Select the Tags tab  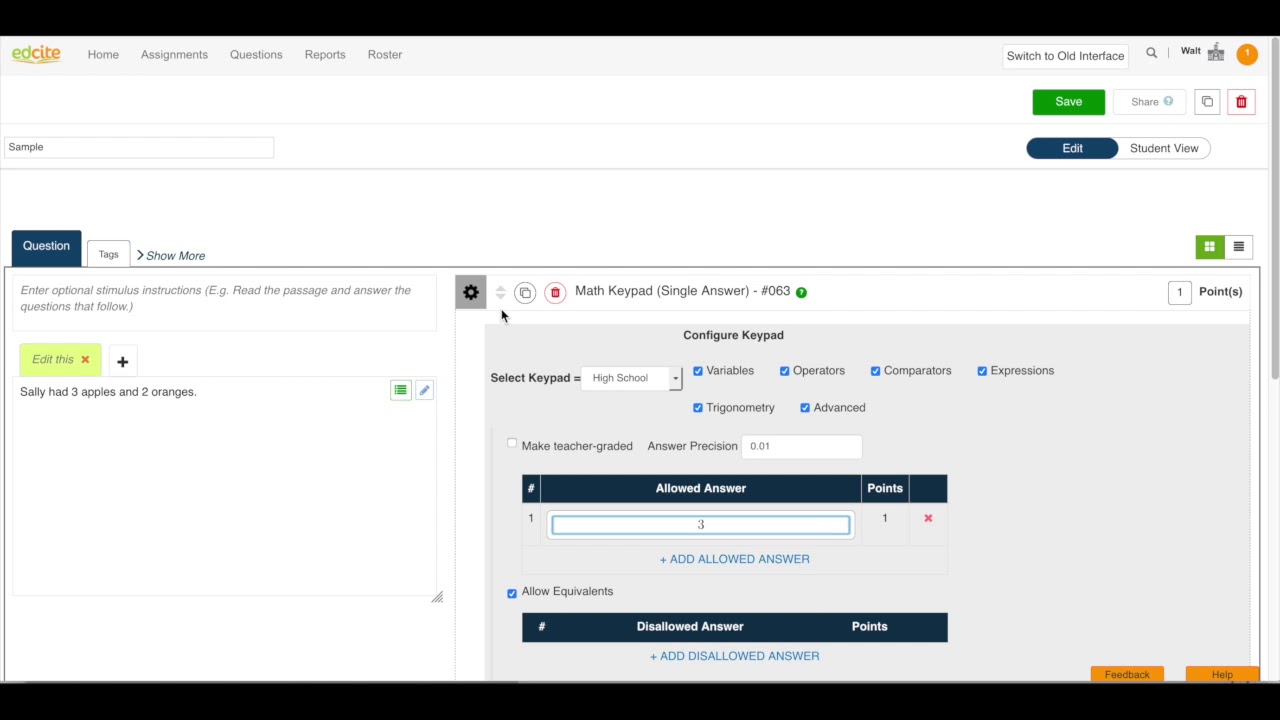point(108,254)
